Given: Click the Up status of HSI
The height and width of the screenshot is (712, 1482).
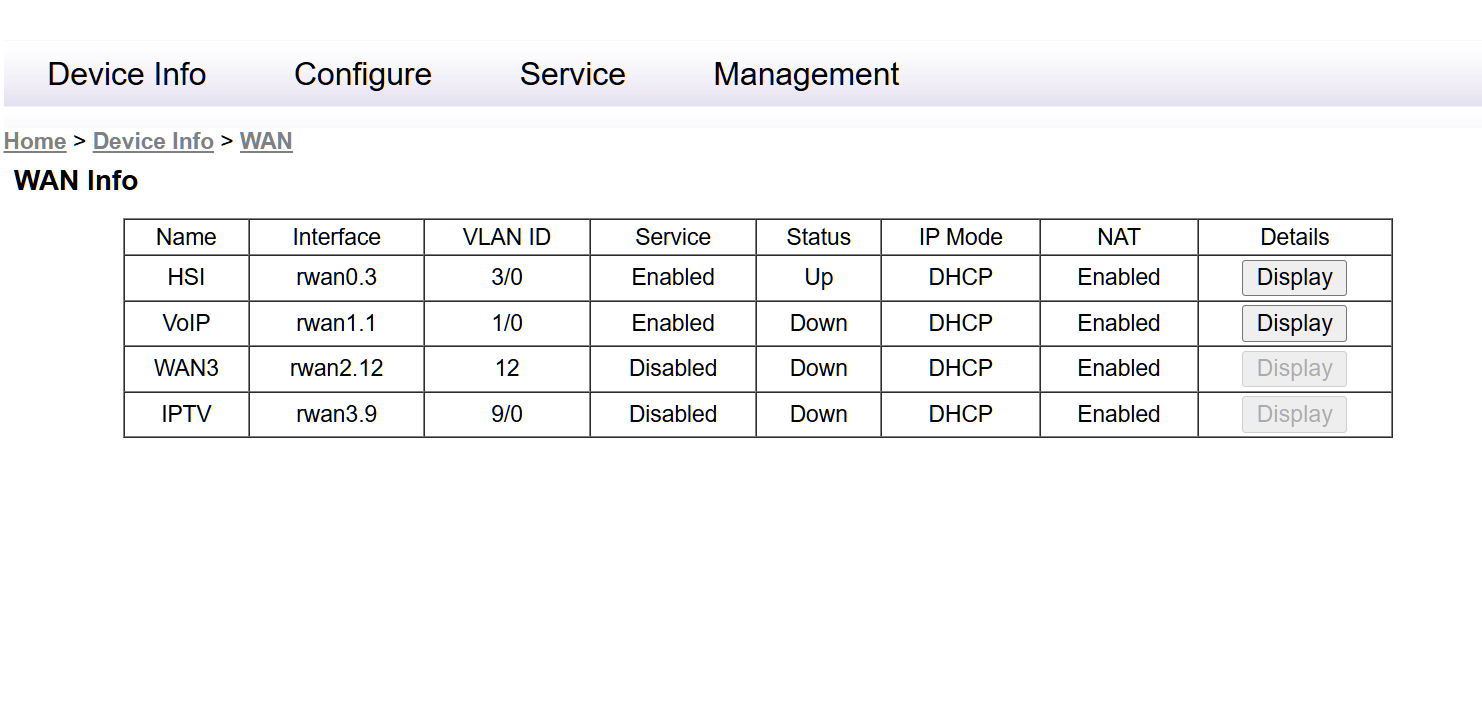Looking at the screenshot, I should [x=818, y=277].
